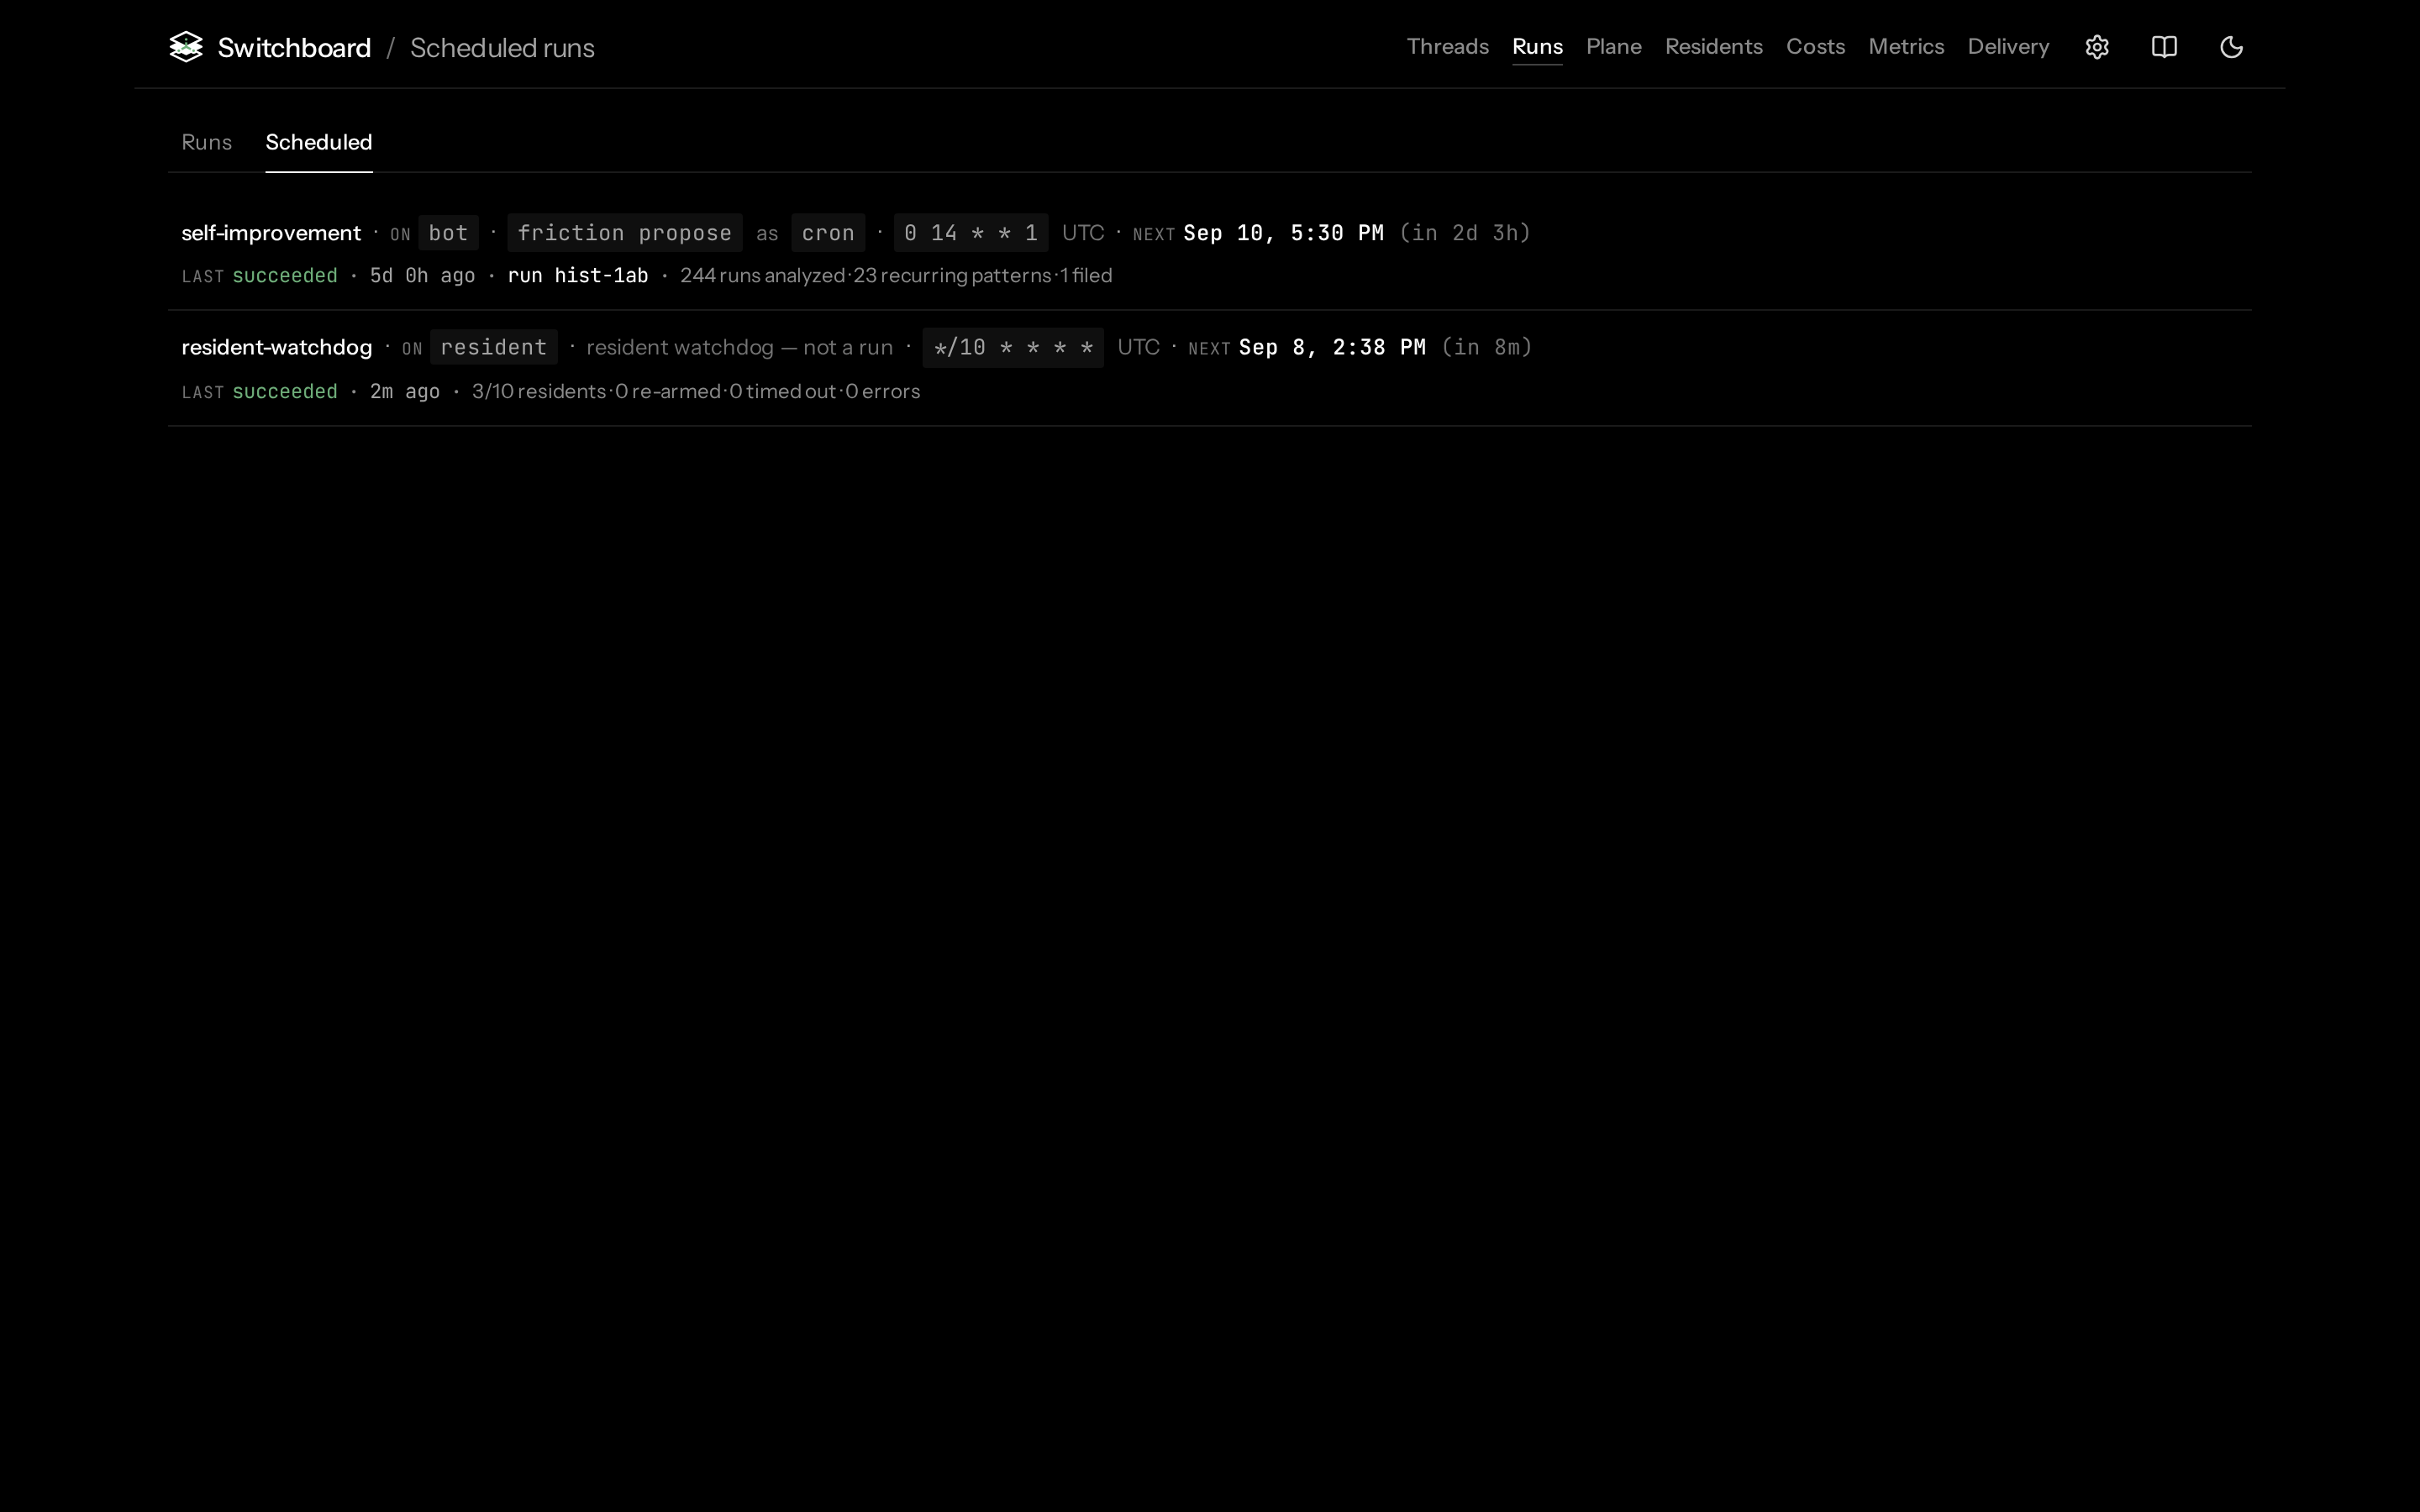2420x1512 pixels.
Task: Click the */10 * * * * cron expression
Action: pyautogui.click(x=1013, y=347)
